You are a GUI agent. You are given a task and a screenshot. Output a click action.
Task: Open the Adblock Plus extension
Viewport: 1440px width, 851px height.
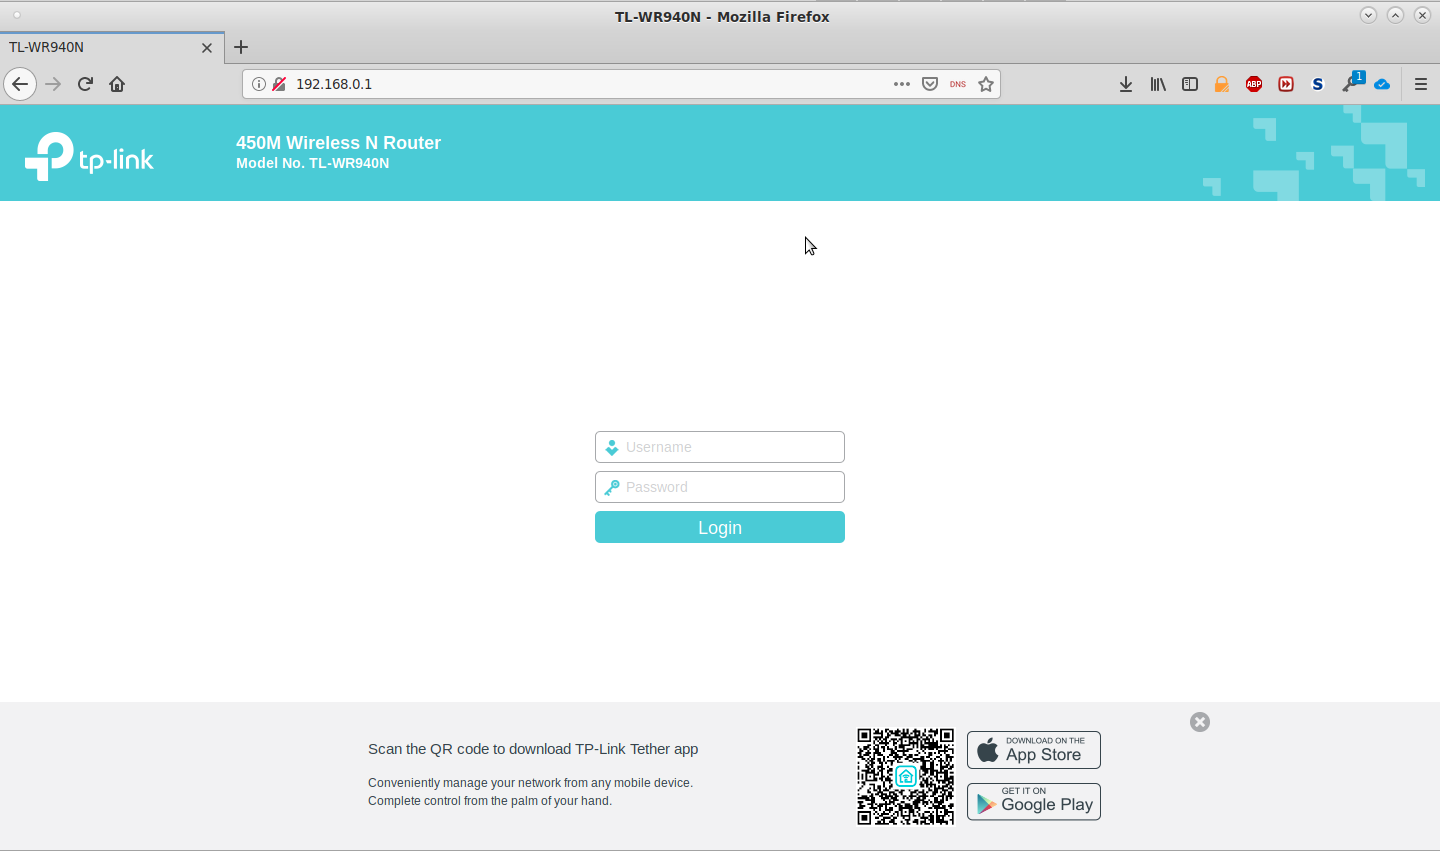click(1254, 84)
